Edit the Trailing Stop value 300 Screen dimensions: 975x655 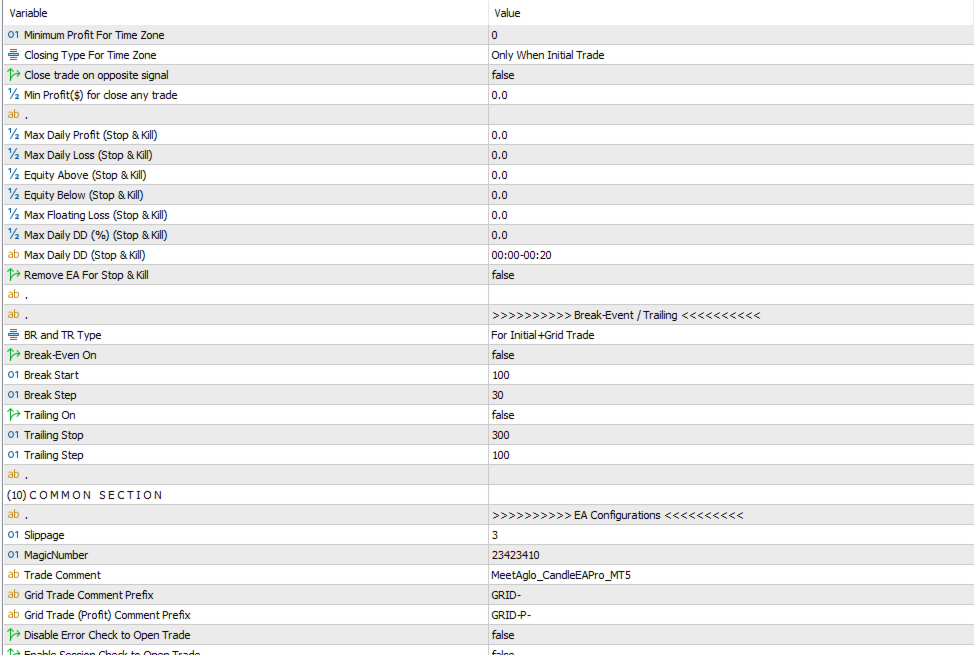501,435
